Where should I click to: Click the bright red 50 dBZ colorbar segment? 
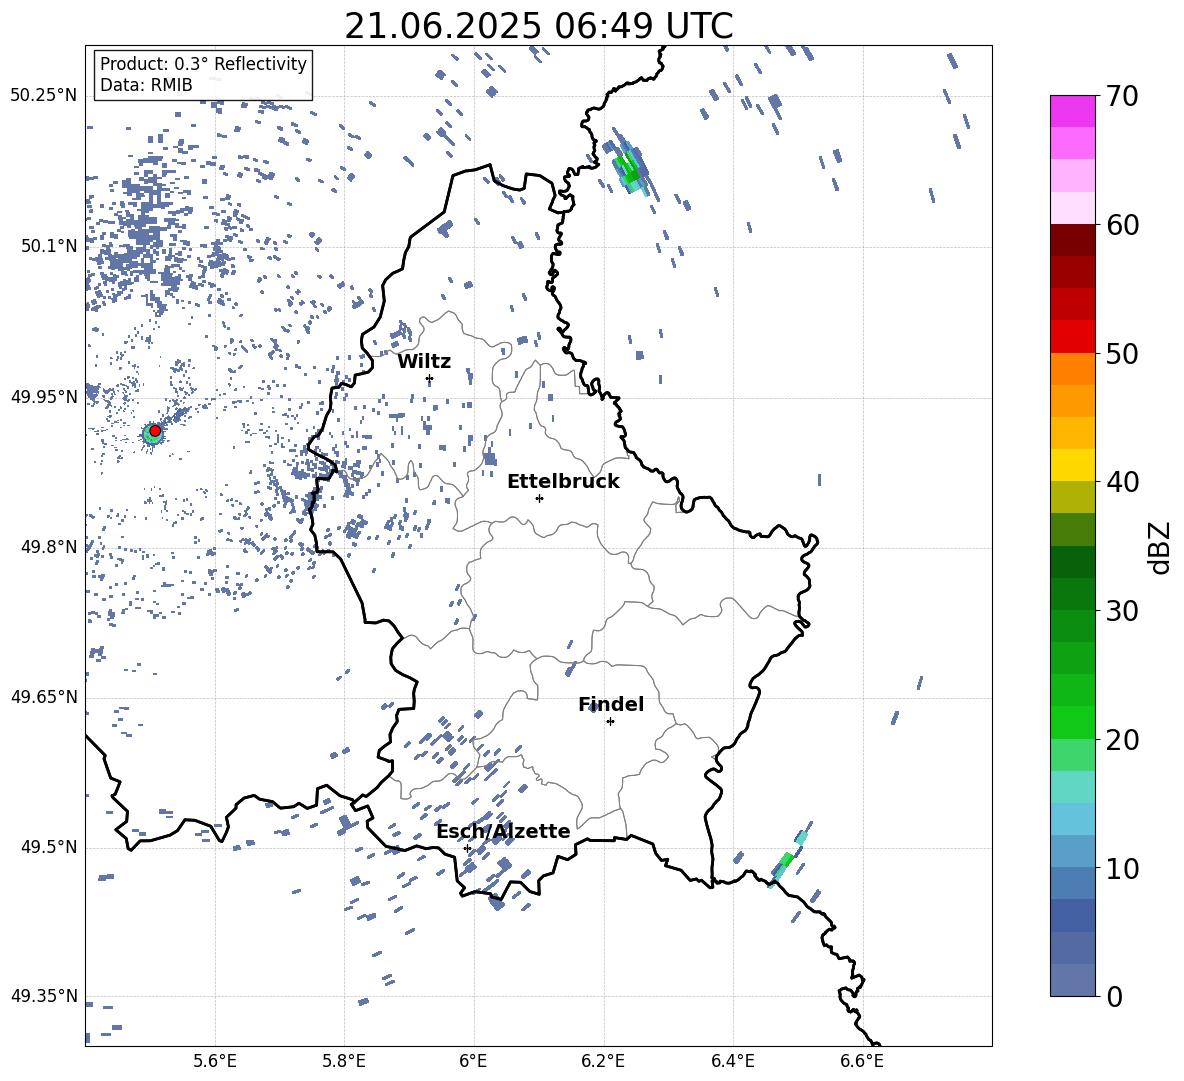pyautogui.click(x=1072, y=337)
